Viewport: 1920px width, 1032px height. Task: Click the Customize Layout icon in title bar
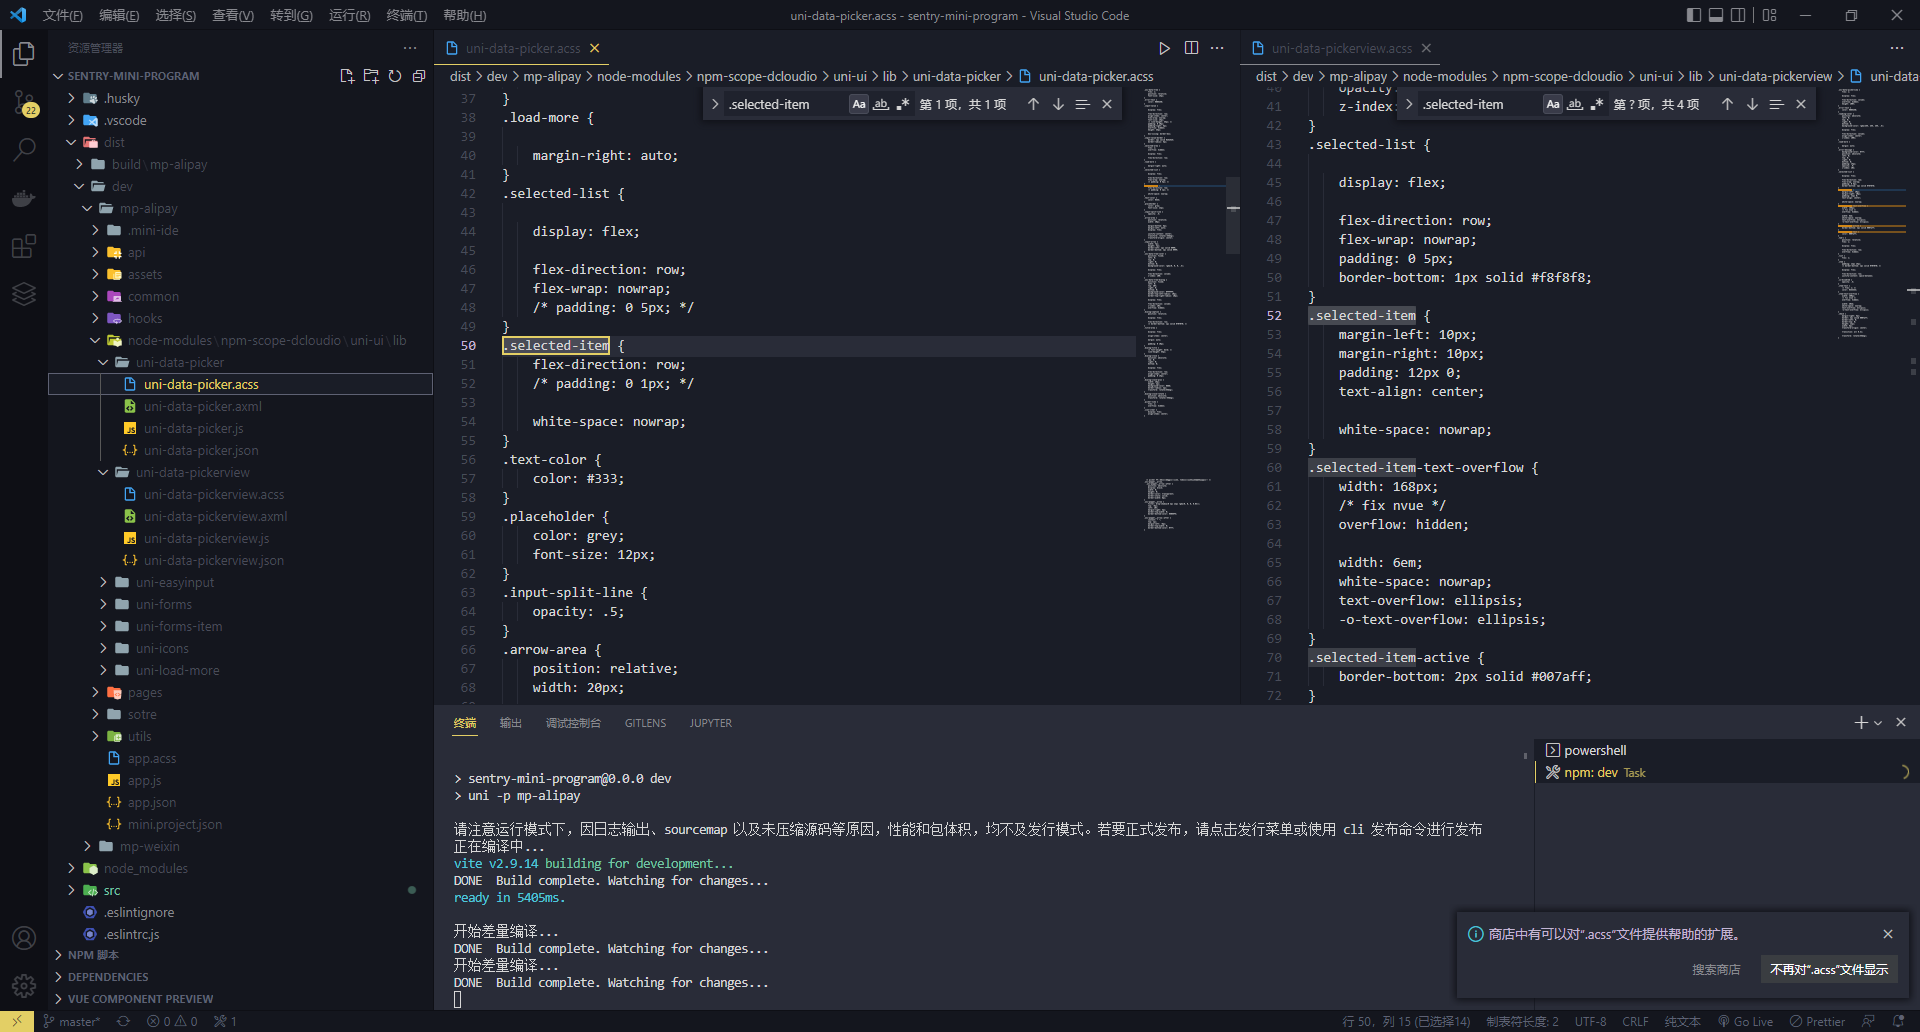(x=1770, y=15)
